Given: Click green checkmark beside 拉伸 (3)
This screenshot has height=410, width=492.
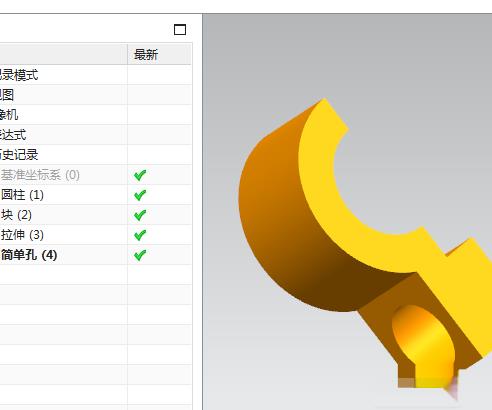Looking at the screenshot, I should [x=140, y=235].
